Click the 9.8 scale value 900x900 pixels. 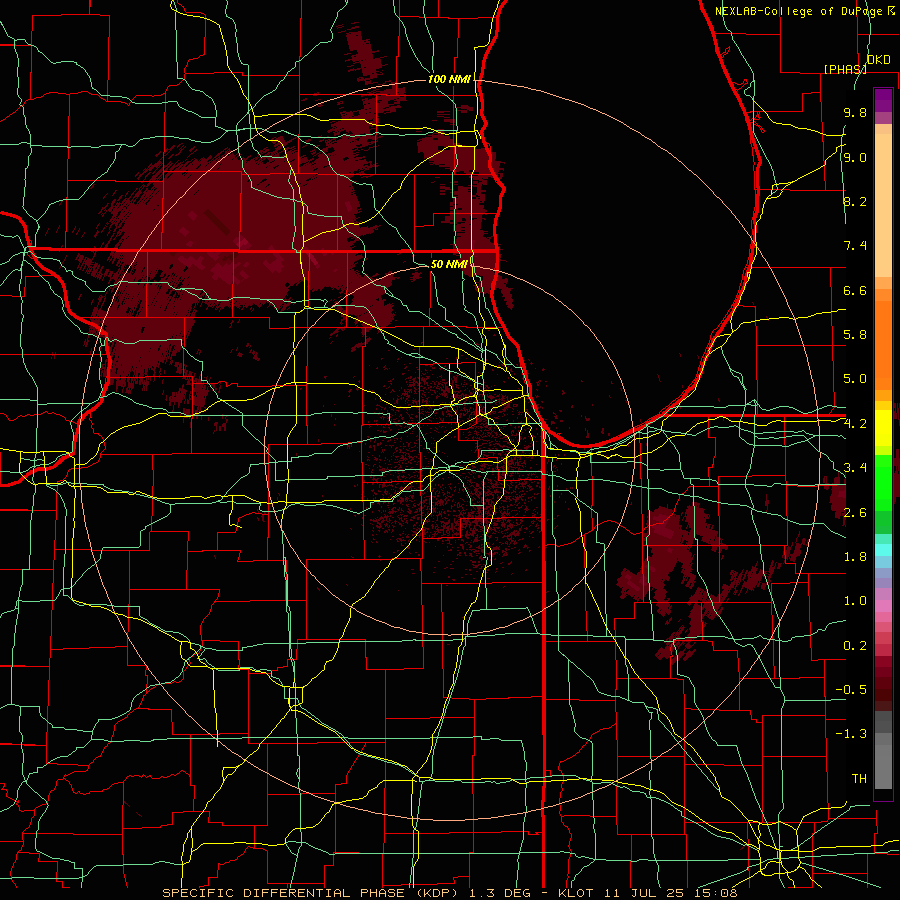coord(855,112)
